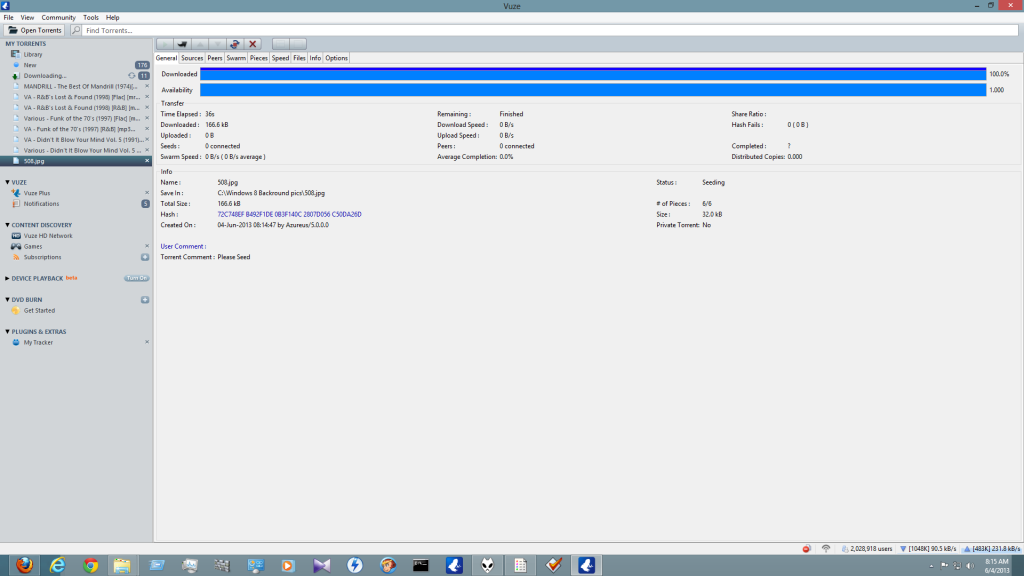Viewport: 1024px width, 576px height.
Task: Click the refresh/recheck torrent toolbar icon
Action: click(235, 44)
